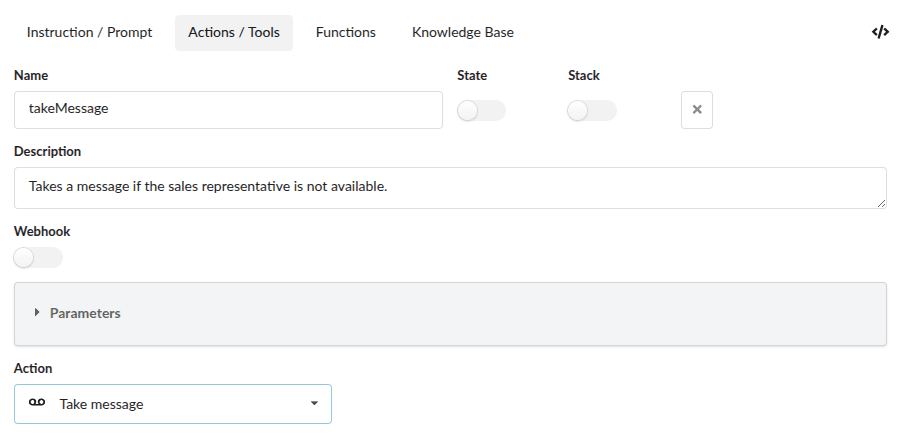Open the code view icon

click(x=880, y=32)
